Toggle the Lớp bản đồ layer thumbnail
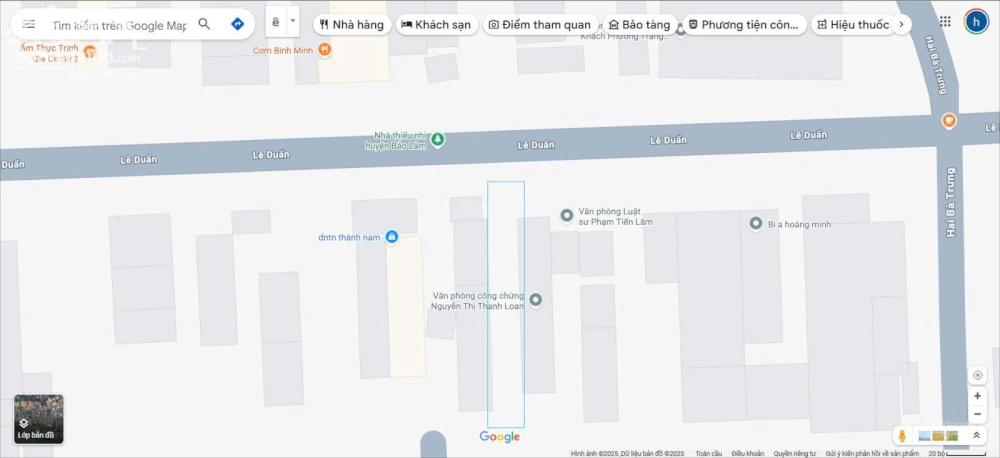 tap(39, 419)
